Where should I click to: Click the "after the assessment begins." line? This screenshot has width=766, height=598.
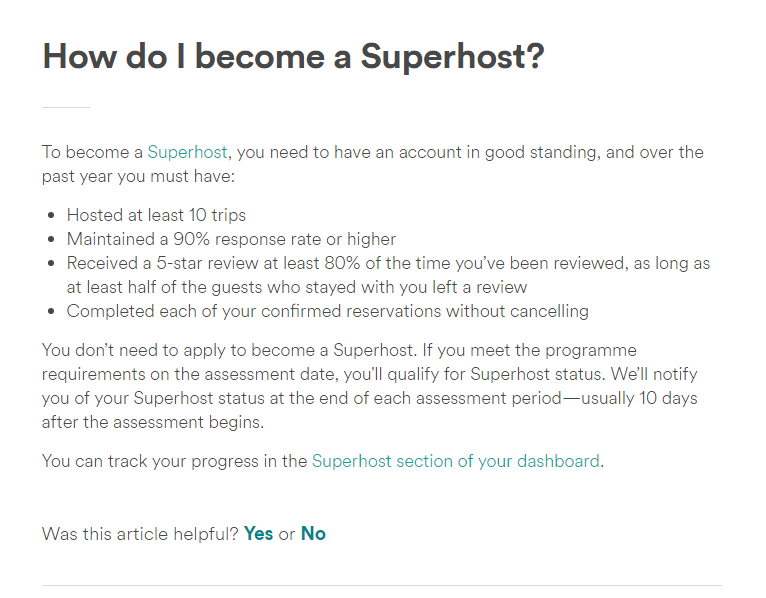[x=151, y=422]
